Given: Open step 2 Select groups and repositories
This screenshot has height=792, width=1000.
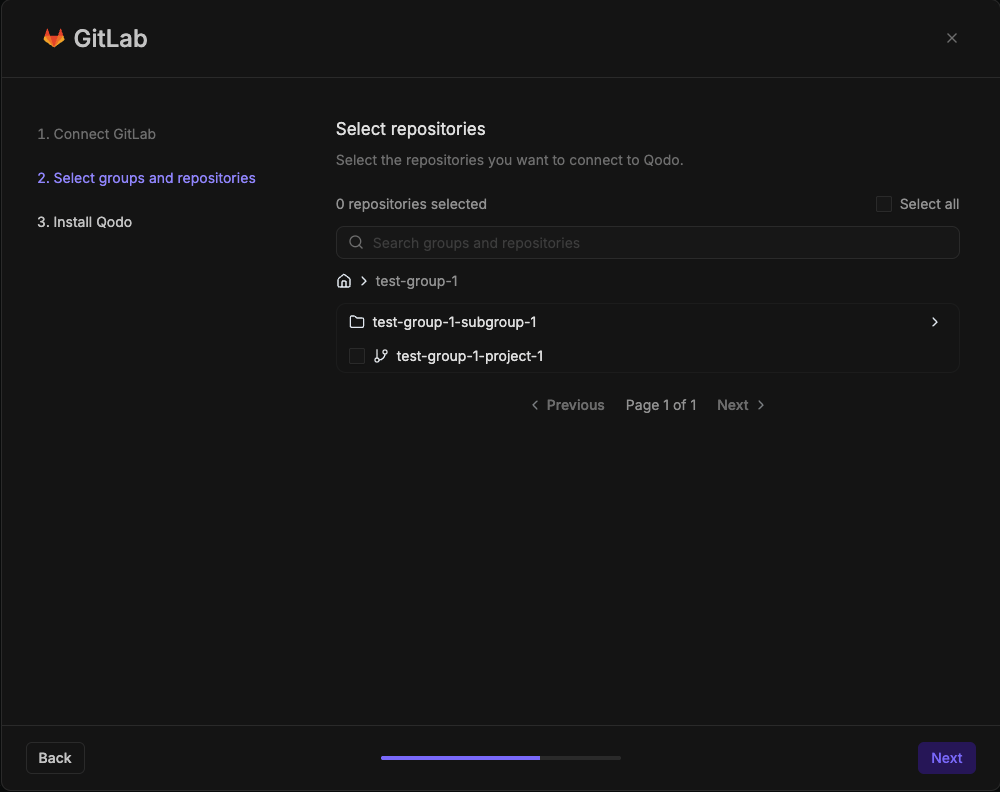Looking at the screenshot, I should 146,178.
